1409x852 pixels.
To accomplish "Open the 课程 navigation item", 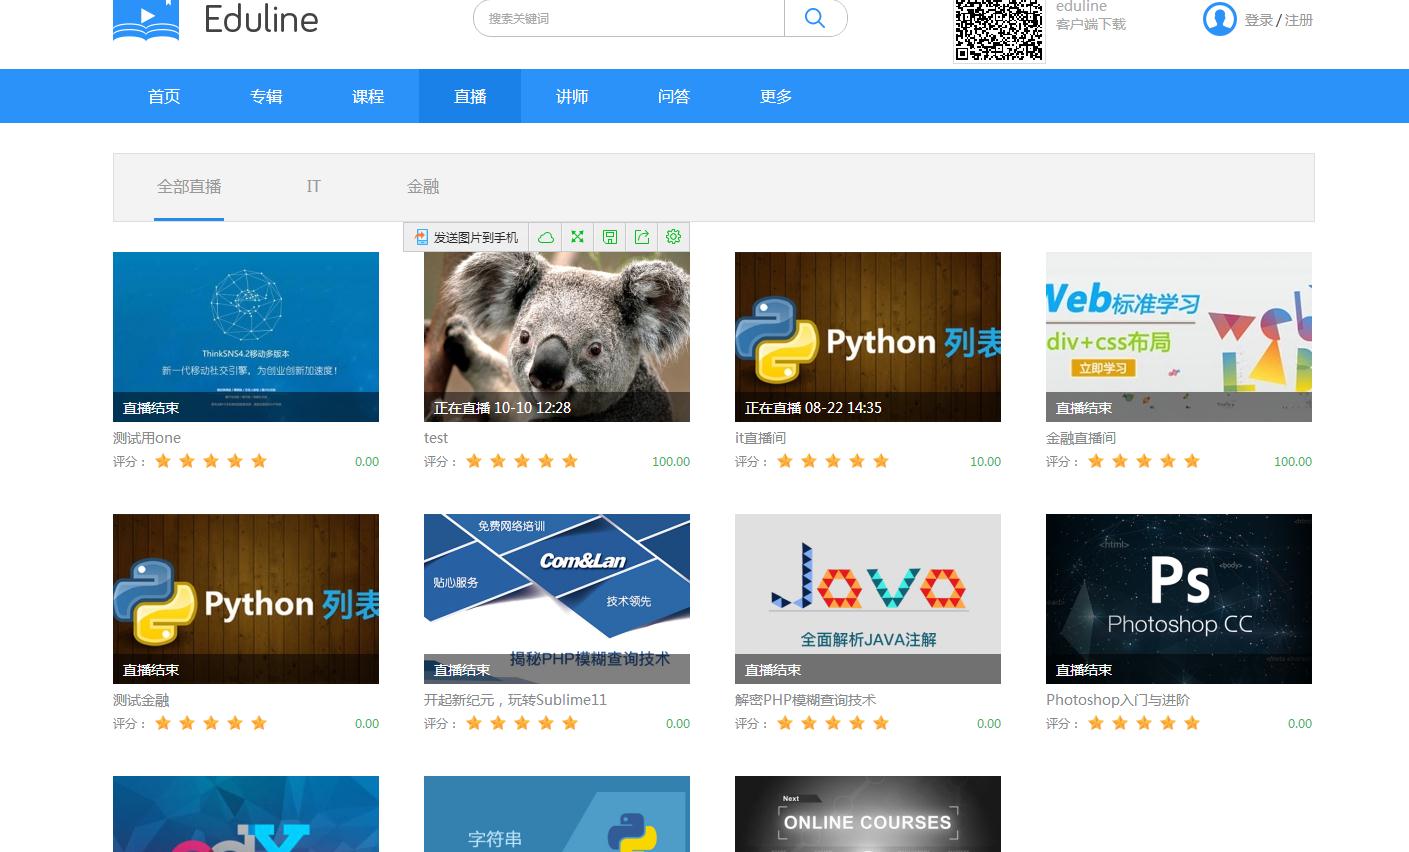I will pos(368,96).
